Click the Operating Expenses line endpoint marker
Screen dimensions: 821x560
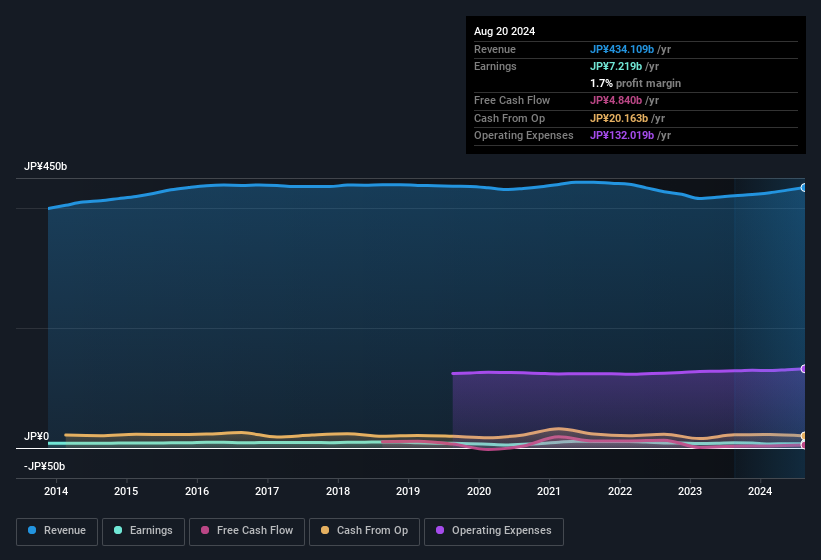coord(804,369)
